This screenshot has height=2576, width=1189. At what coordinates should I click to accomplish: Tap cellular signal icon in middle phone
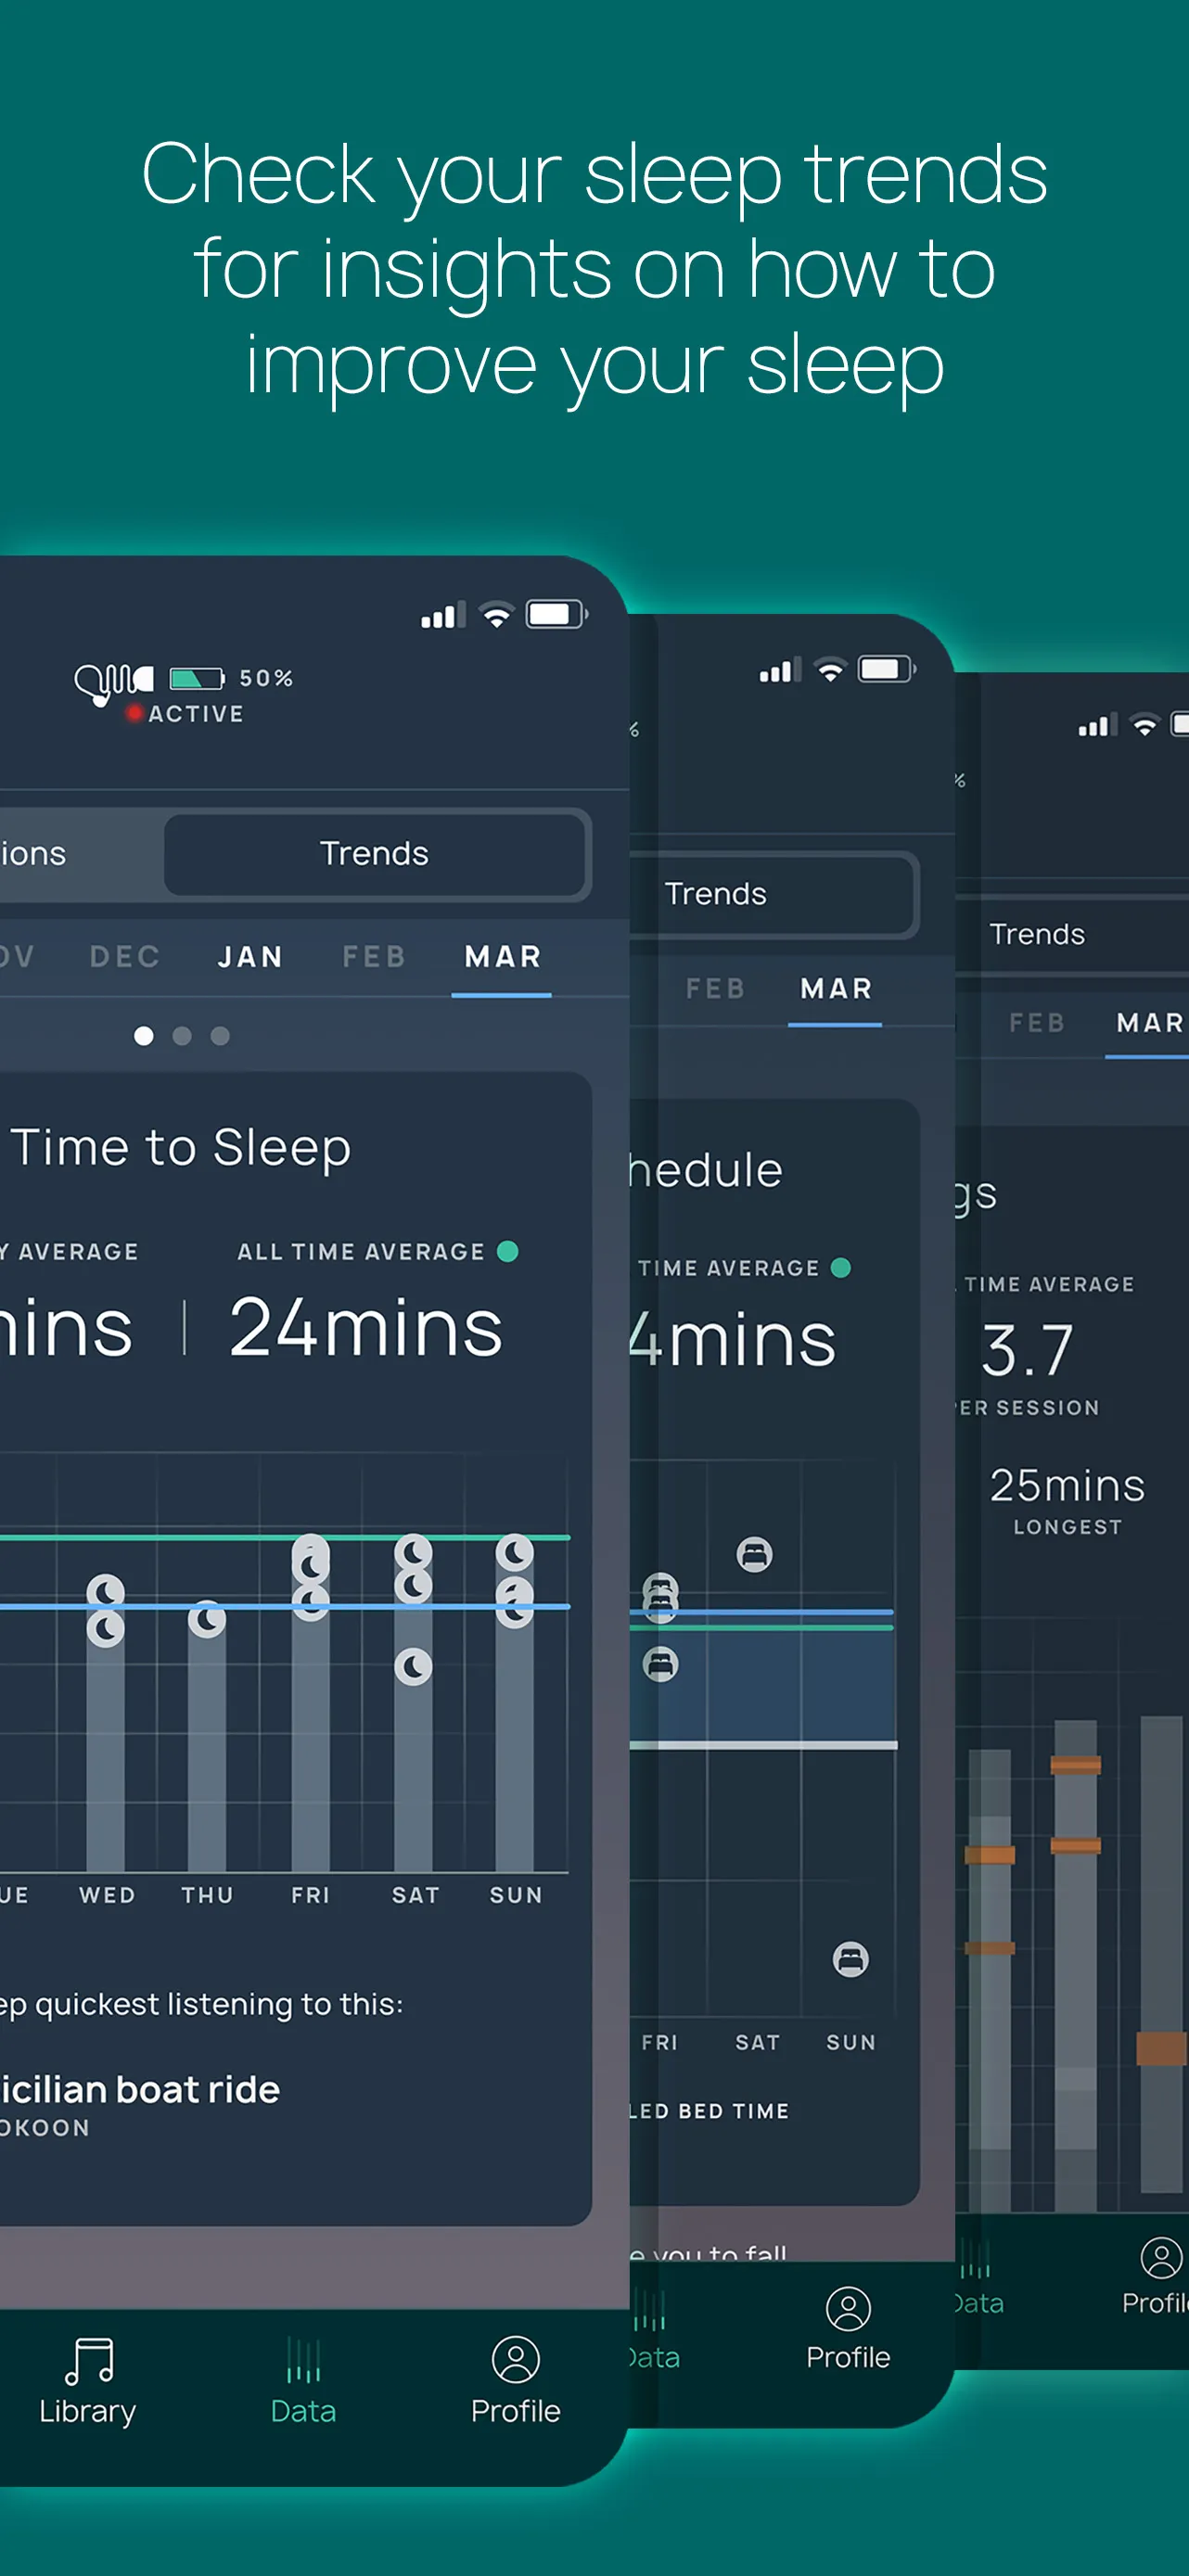click(x=780, y=670)
